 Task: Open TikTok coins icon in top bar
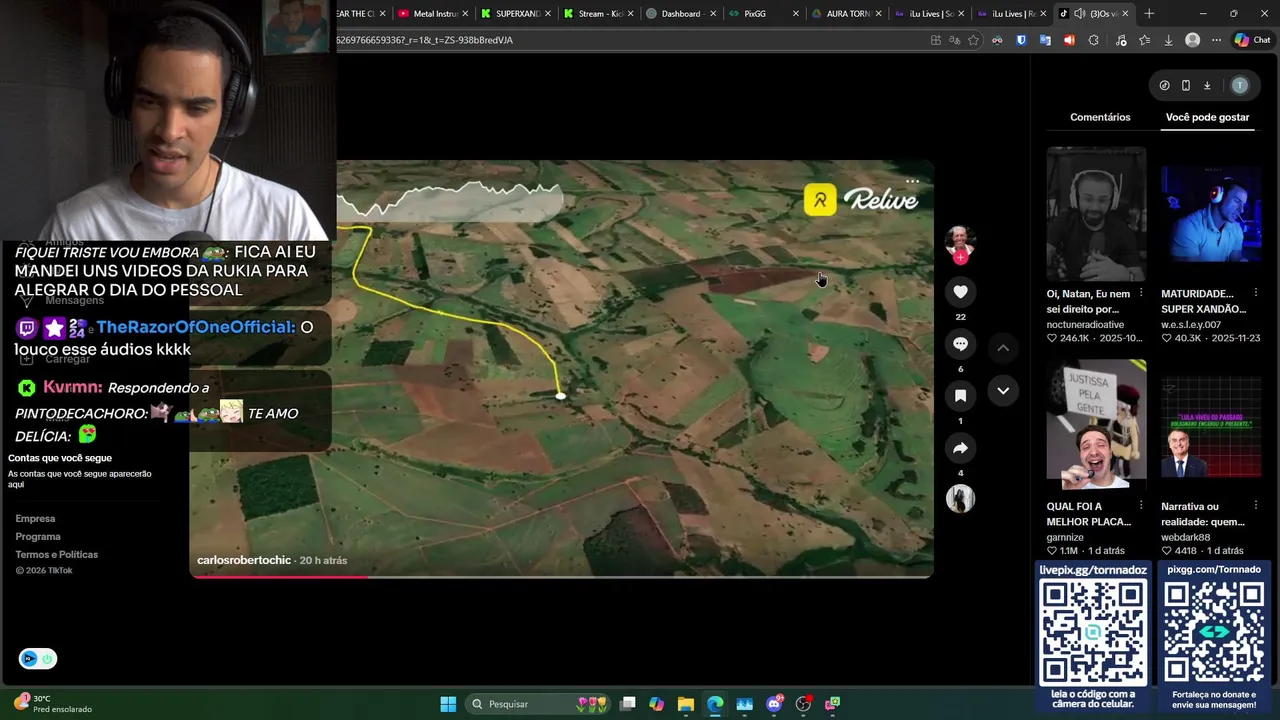[1164, 86]
